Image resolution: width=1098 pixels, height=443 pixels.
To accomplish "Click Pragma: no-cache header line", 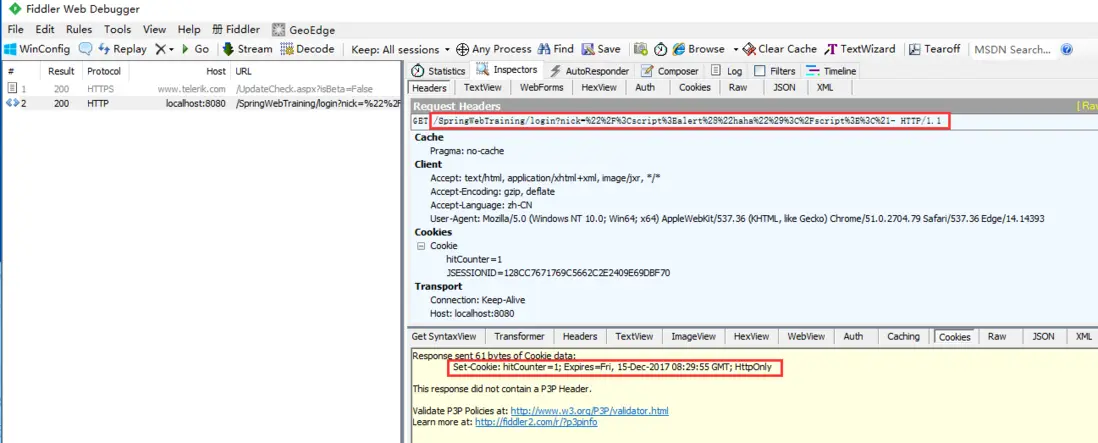I will pyautogui.click(x=466, y=150).
